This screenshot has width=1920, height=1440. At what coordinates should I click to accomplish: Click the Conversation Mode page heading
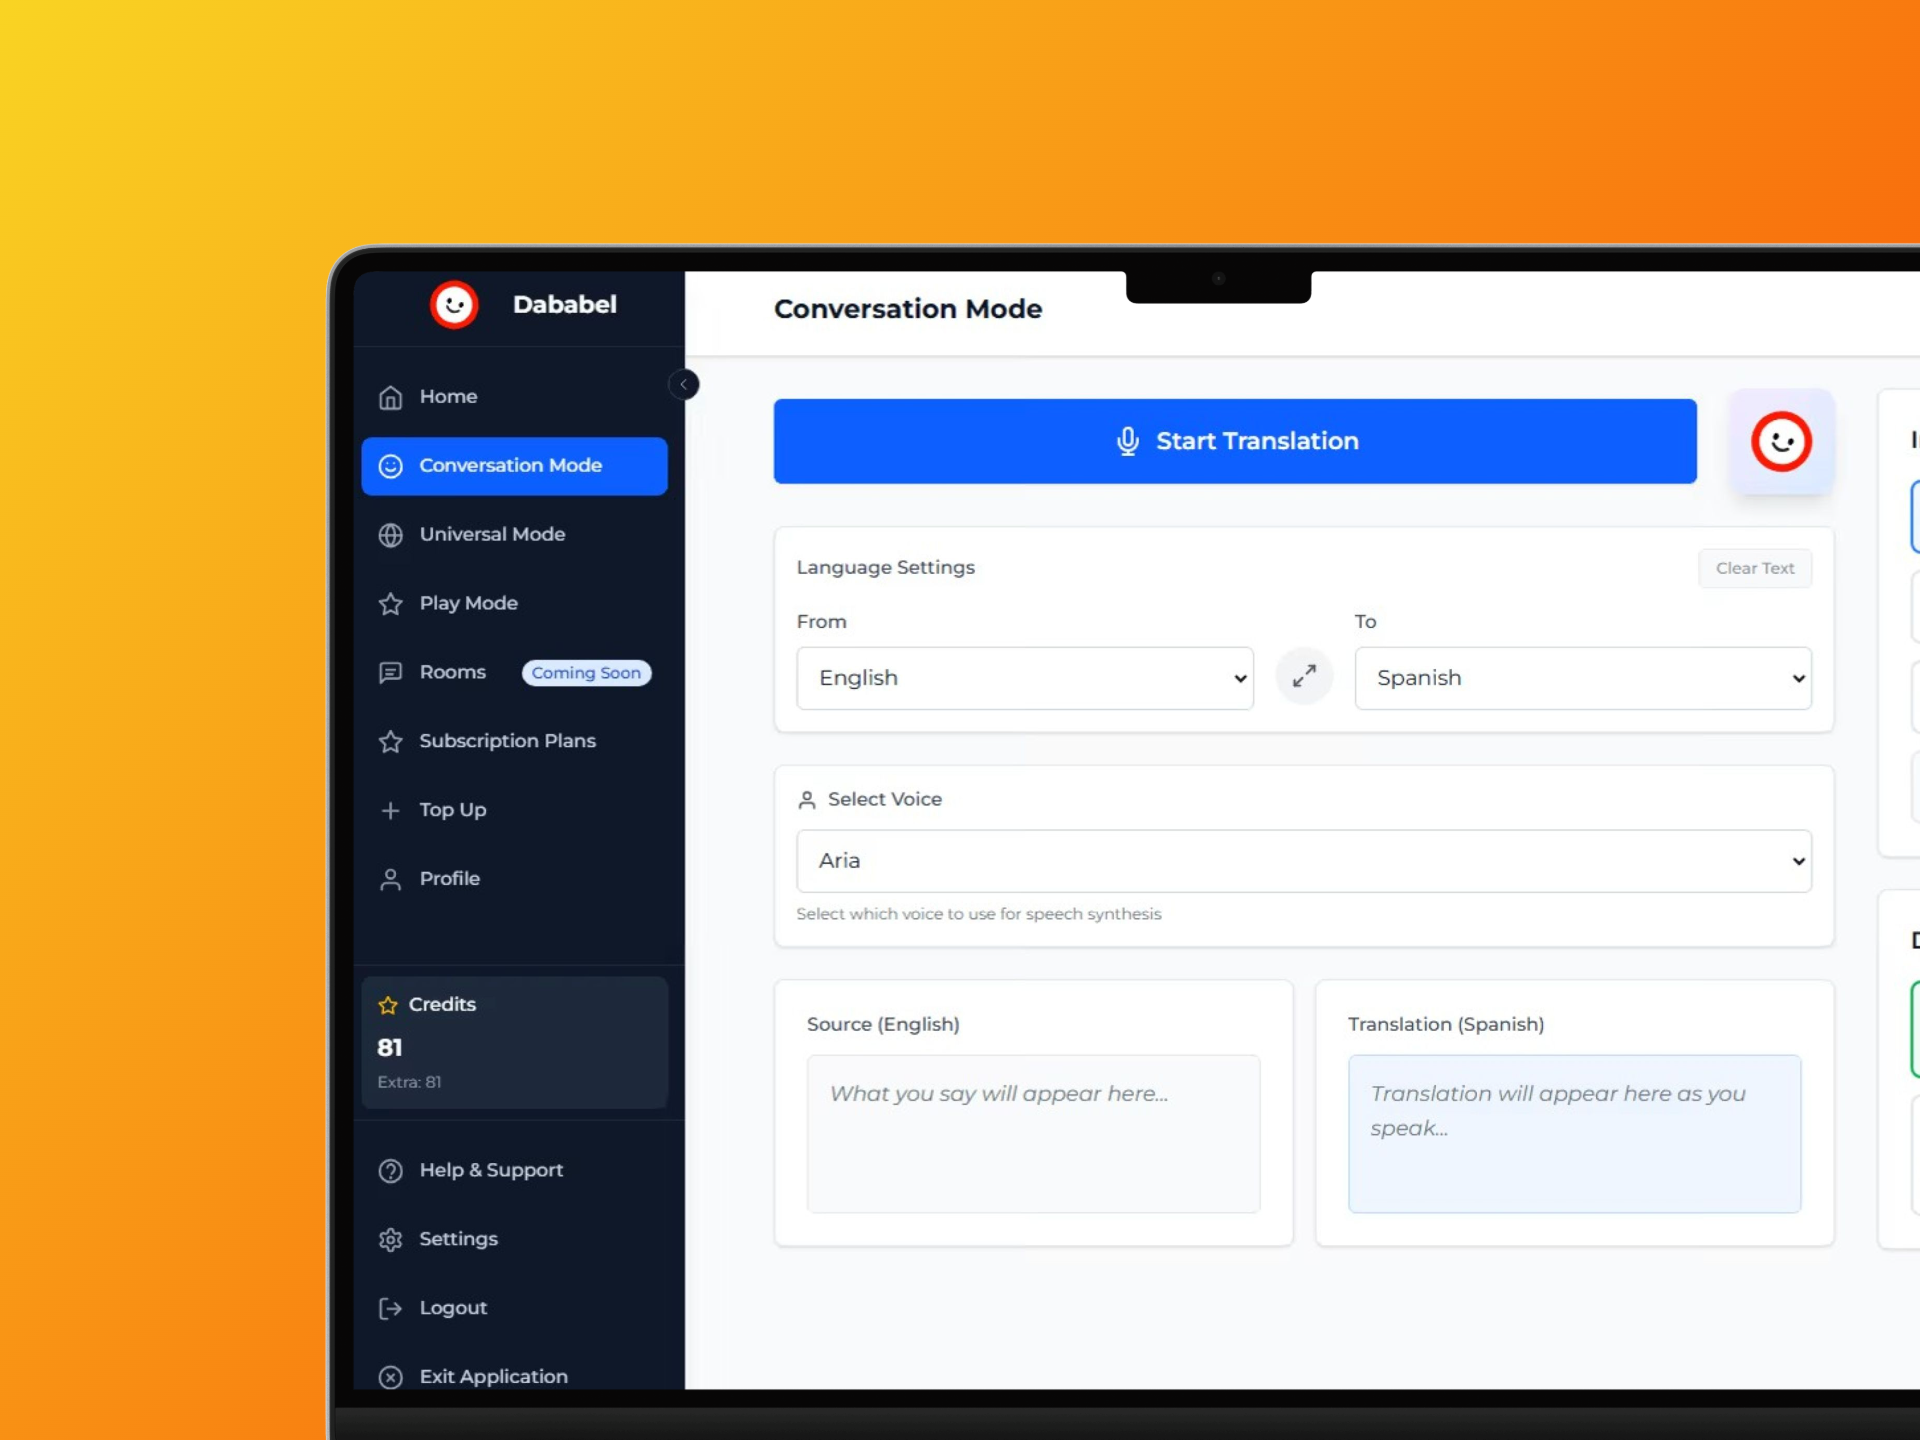coord(907,309)
